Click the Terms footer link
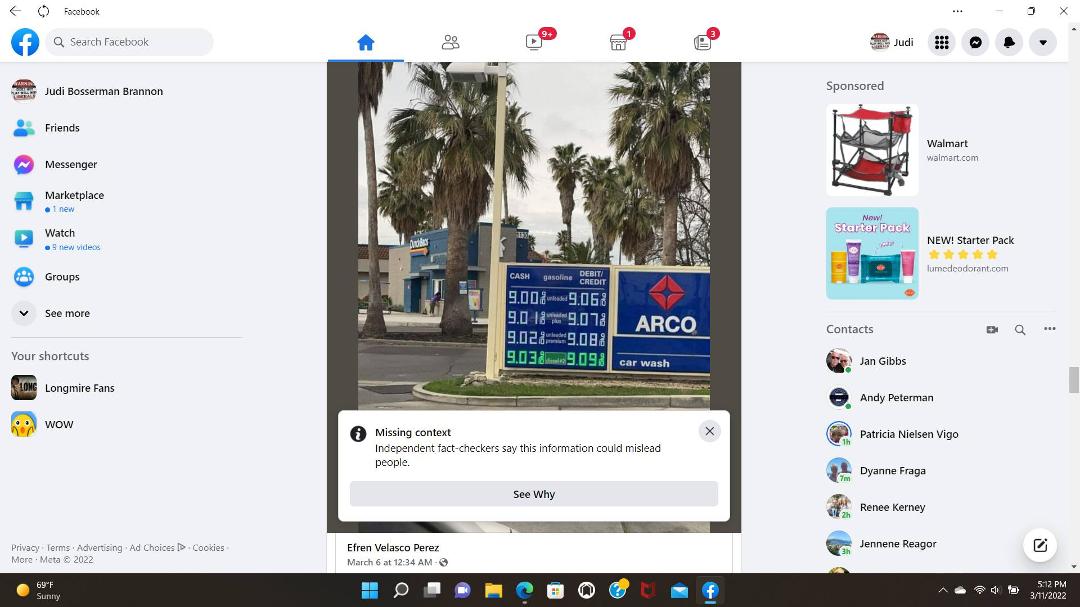 [58, 548]
